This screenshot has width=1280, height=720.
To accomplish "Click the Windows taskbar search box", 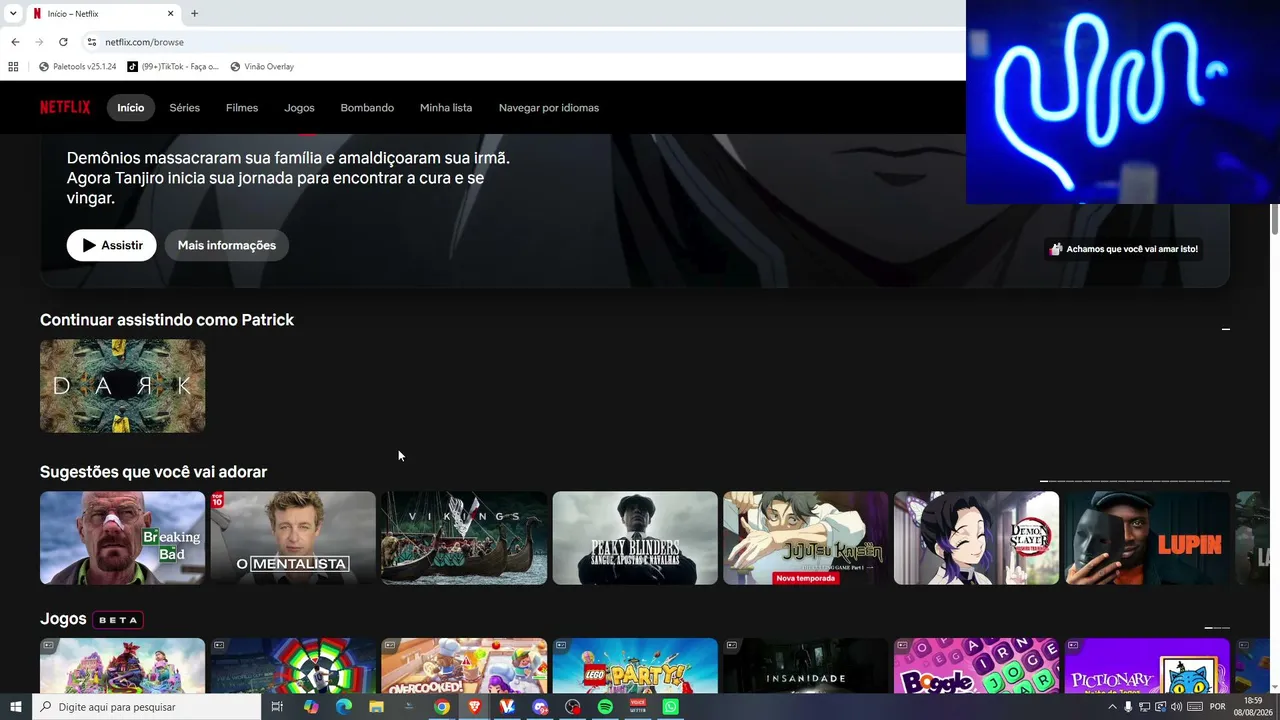I will tap(147, 707).
